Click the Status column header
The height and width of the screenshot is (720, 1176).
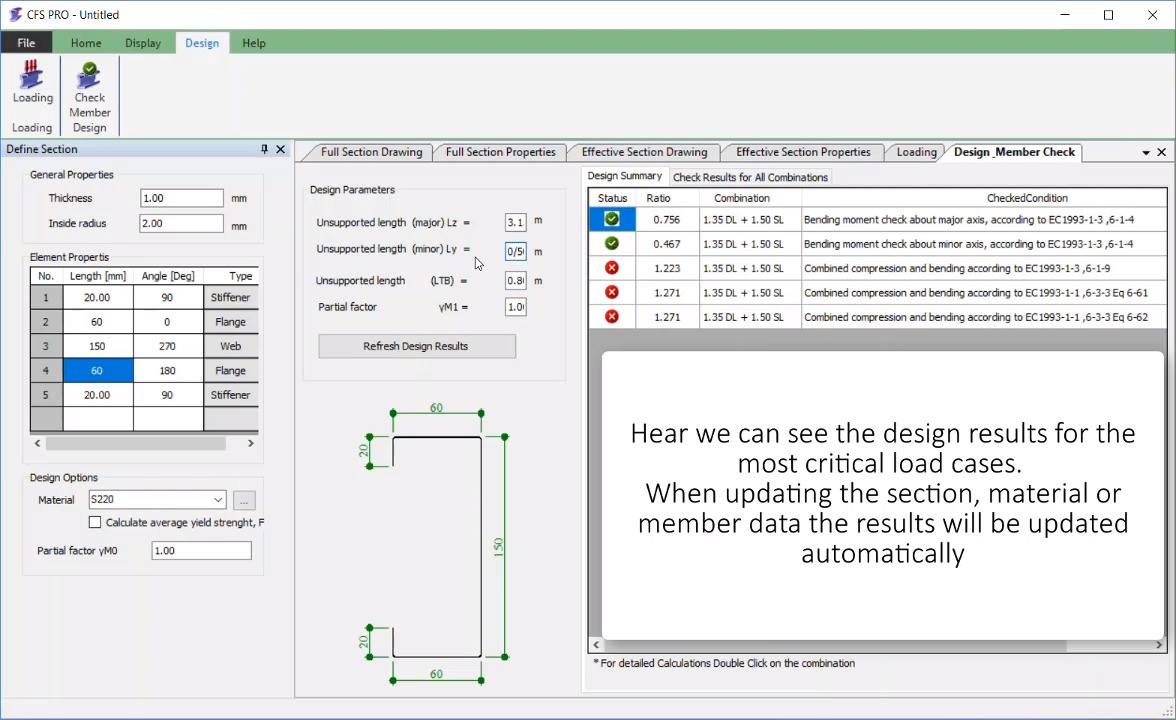click(612, 198)
